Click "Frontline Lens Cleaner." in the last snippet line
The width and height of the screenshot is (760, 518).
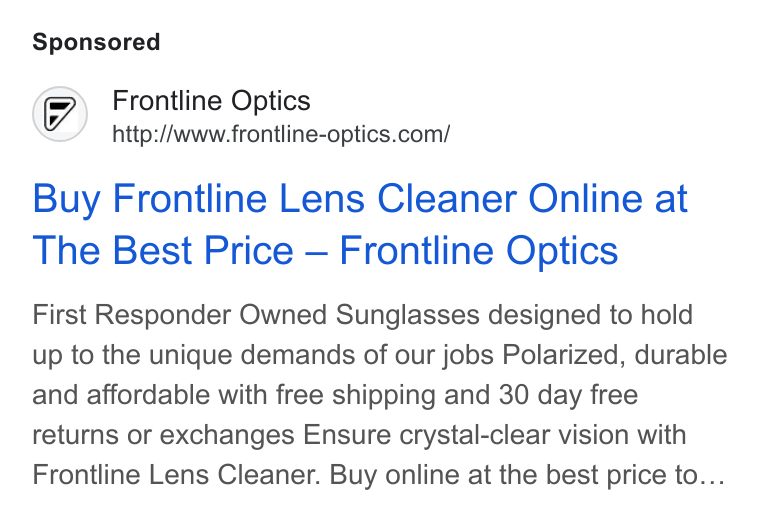click(176, 474)
